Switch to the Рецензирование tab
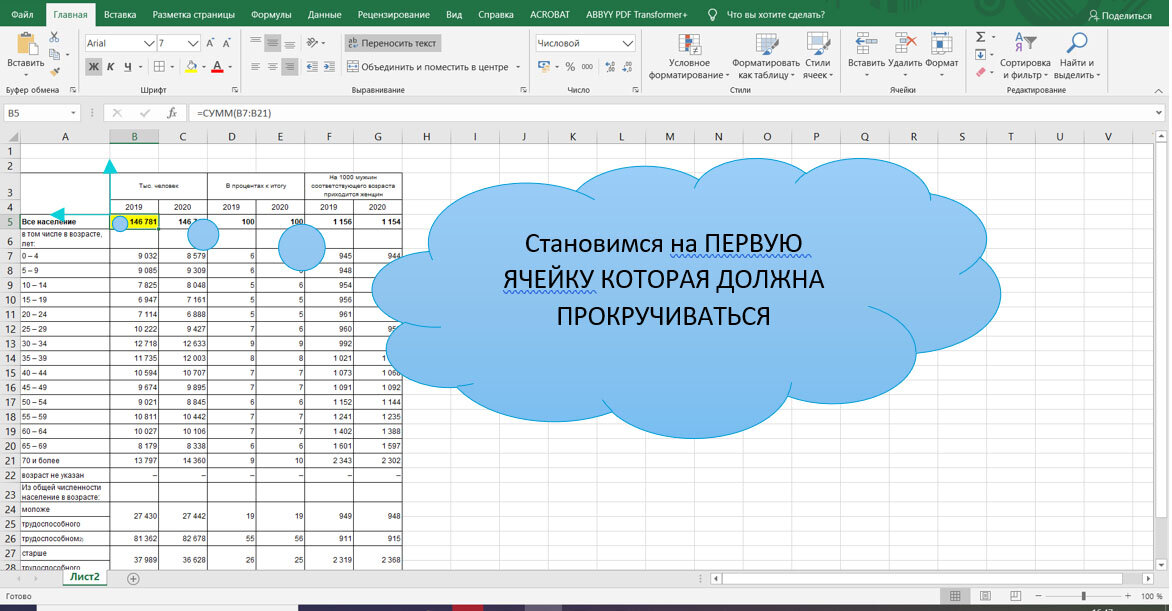The image size is (1172, 611). [393, 14]
